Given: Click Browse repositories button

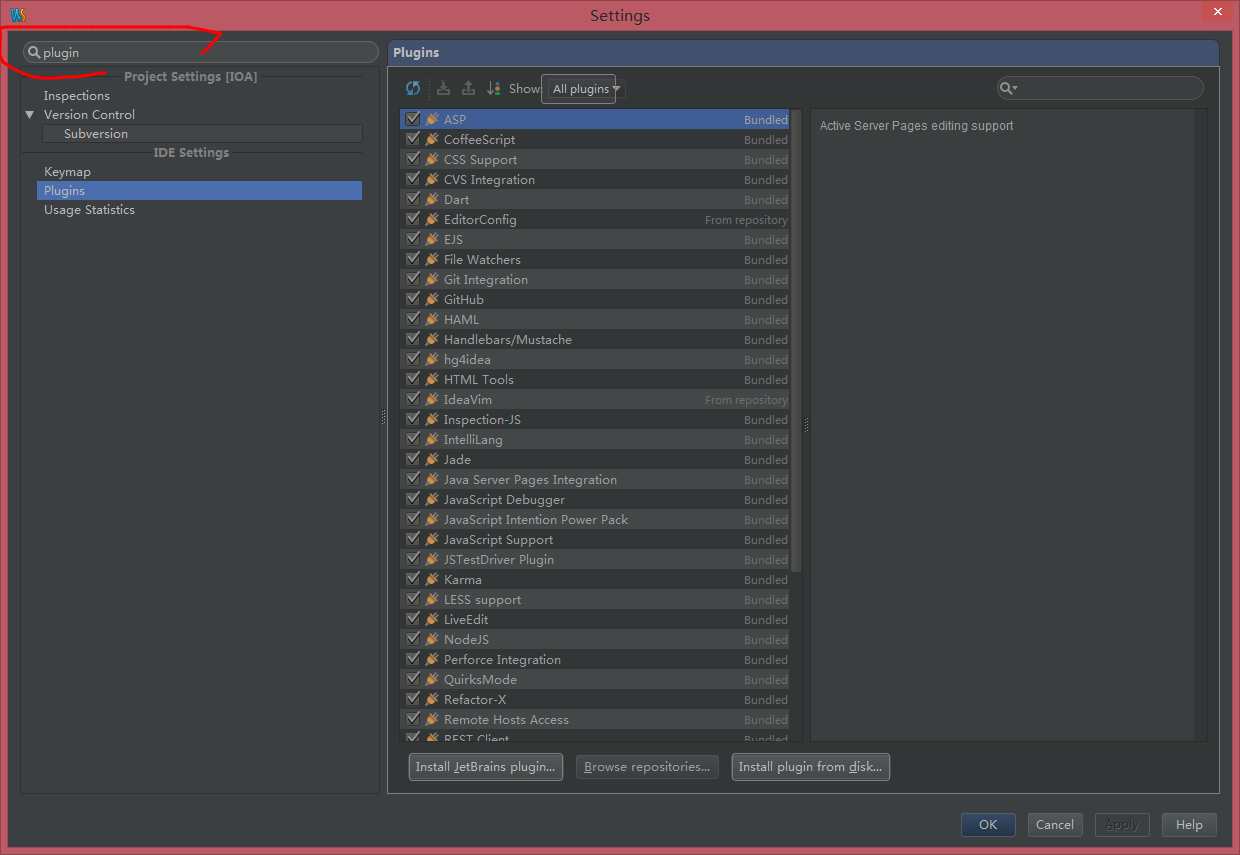Looking at the screenshot, I should [647, 767].
